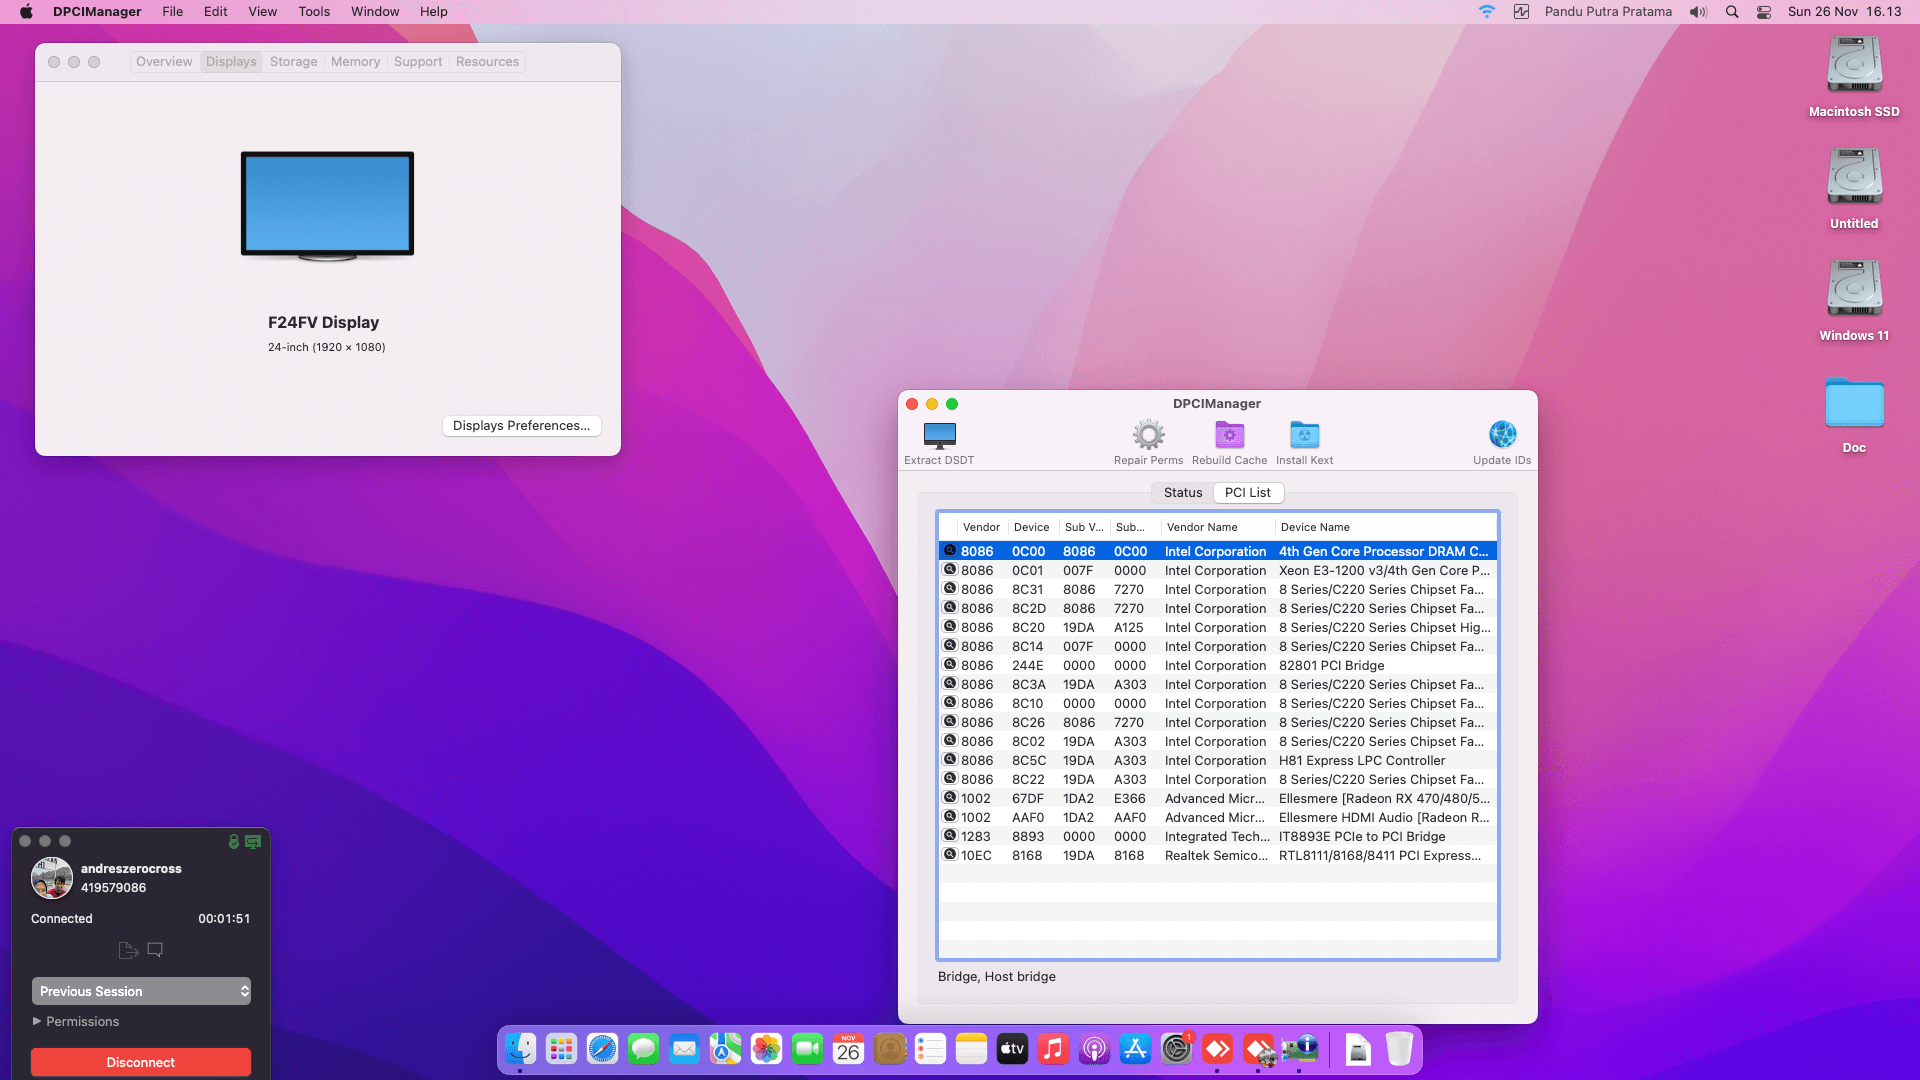Click the green lock security icon
The width and height of the screenshot is (1920, 1080).
[233, 842]
